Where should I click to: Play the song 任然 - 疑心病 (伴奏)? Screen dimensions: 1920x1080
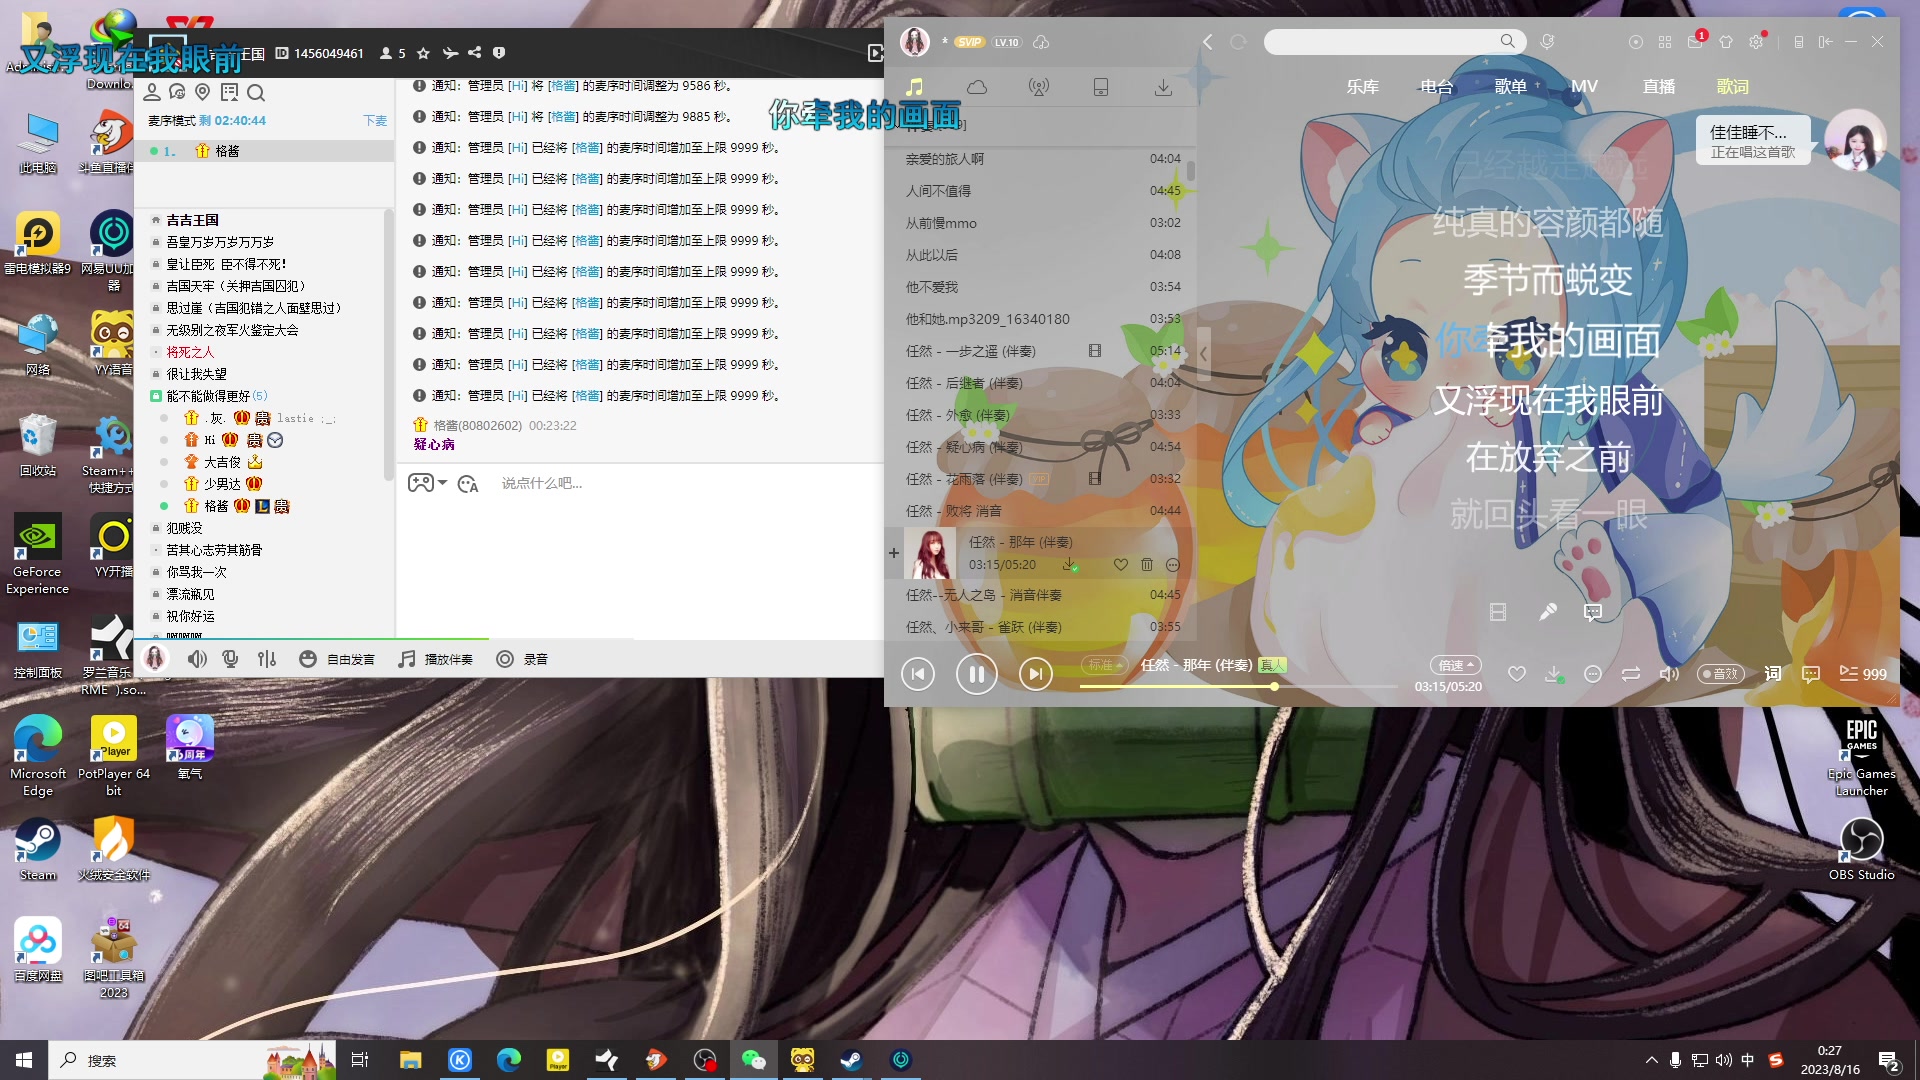[1042, 447]
